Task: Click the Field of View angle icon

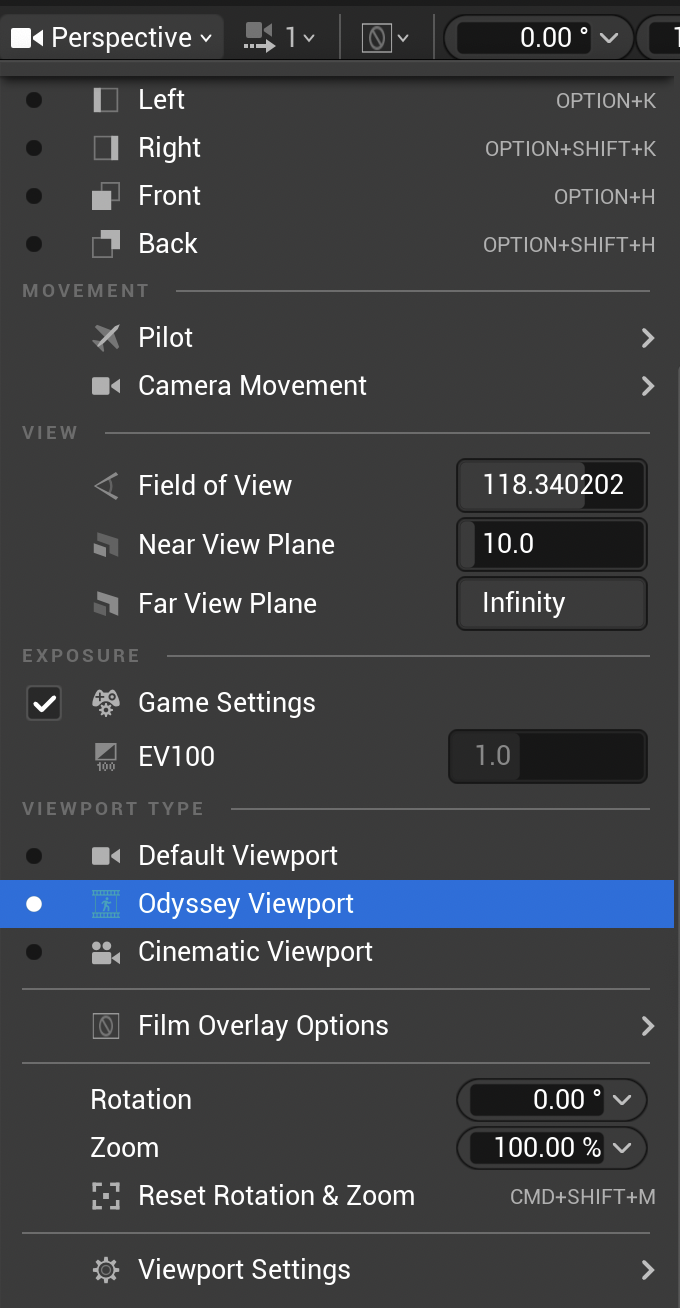Action: point(106,486)
